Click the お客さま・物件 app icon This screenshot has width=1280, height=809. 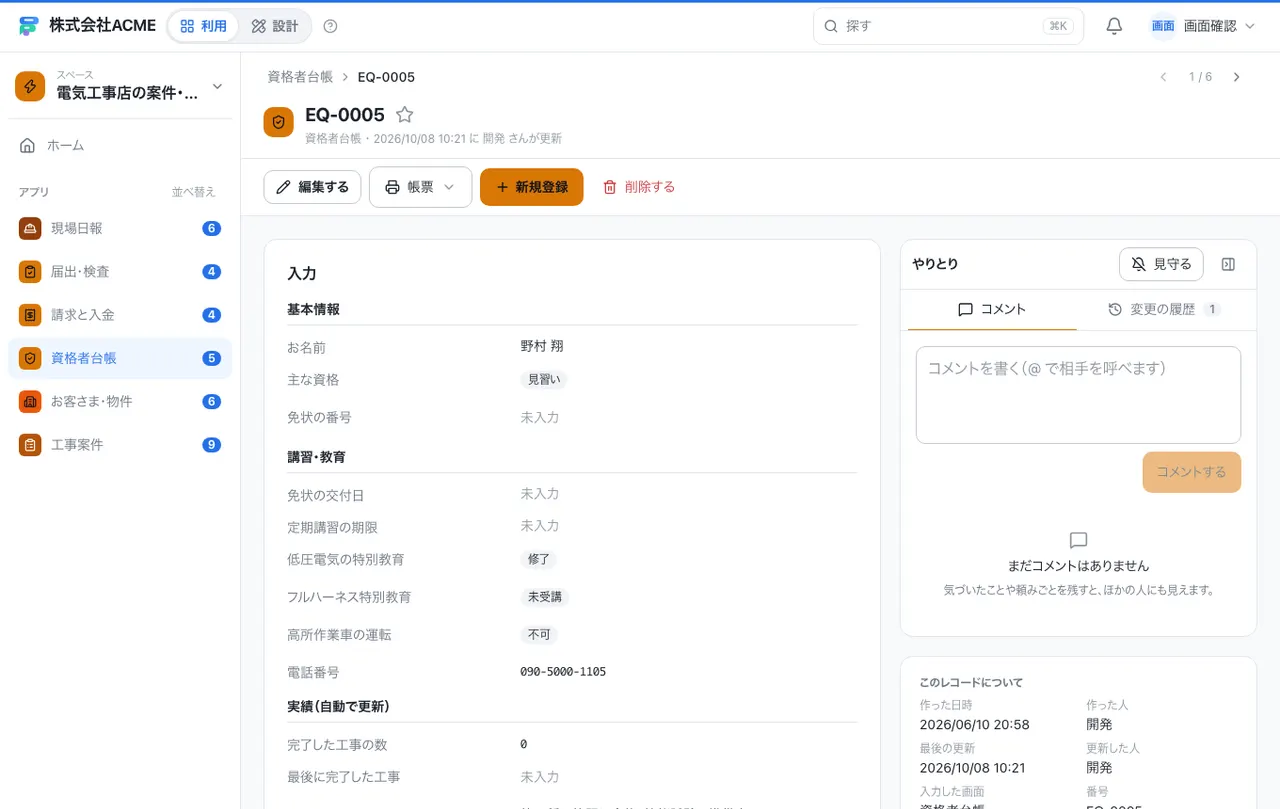click(x=30, y=401)
